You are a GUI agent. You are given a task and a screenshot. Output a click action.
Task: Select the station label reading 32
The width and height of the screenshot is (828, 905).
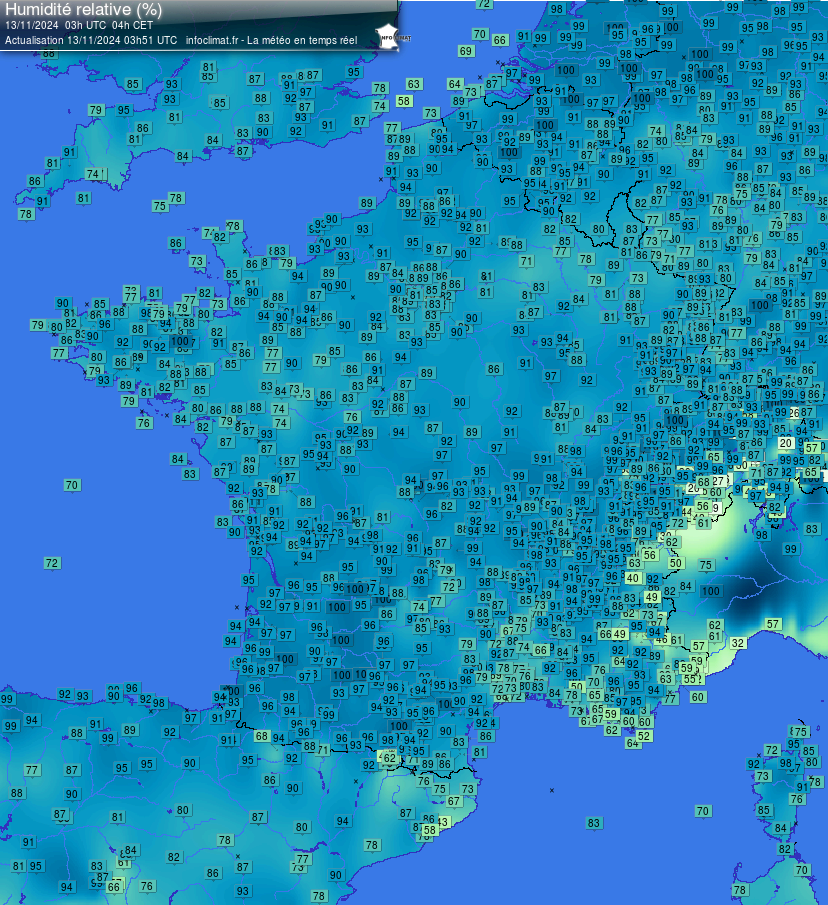(x=737, y=643)
